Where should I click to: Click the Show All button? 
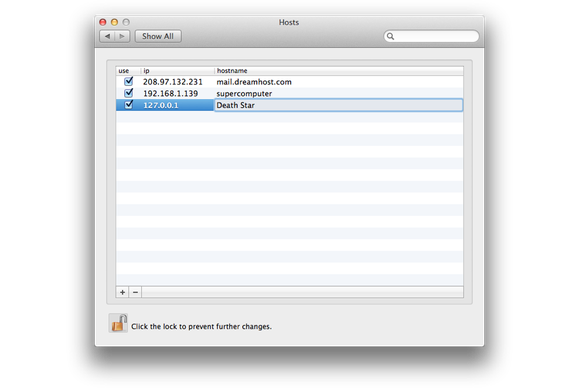click(158, 36)
